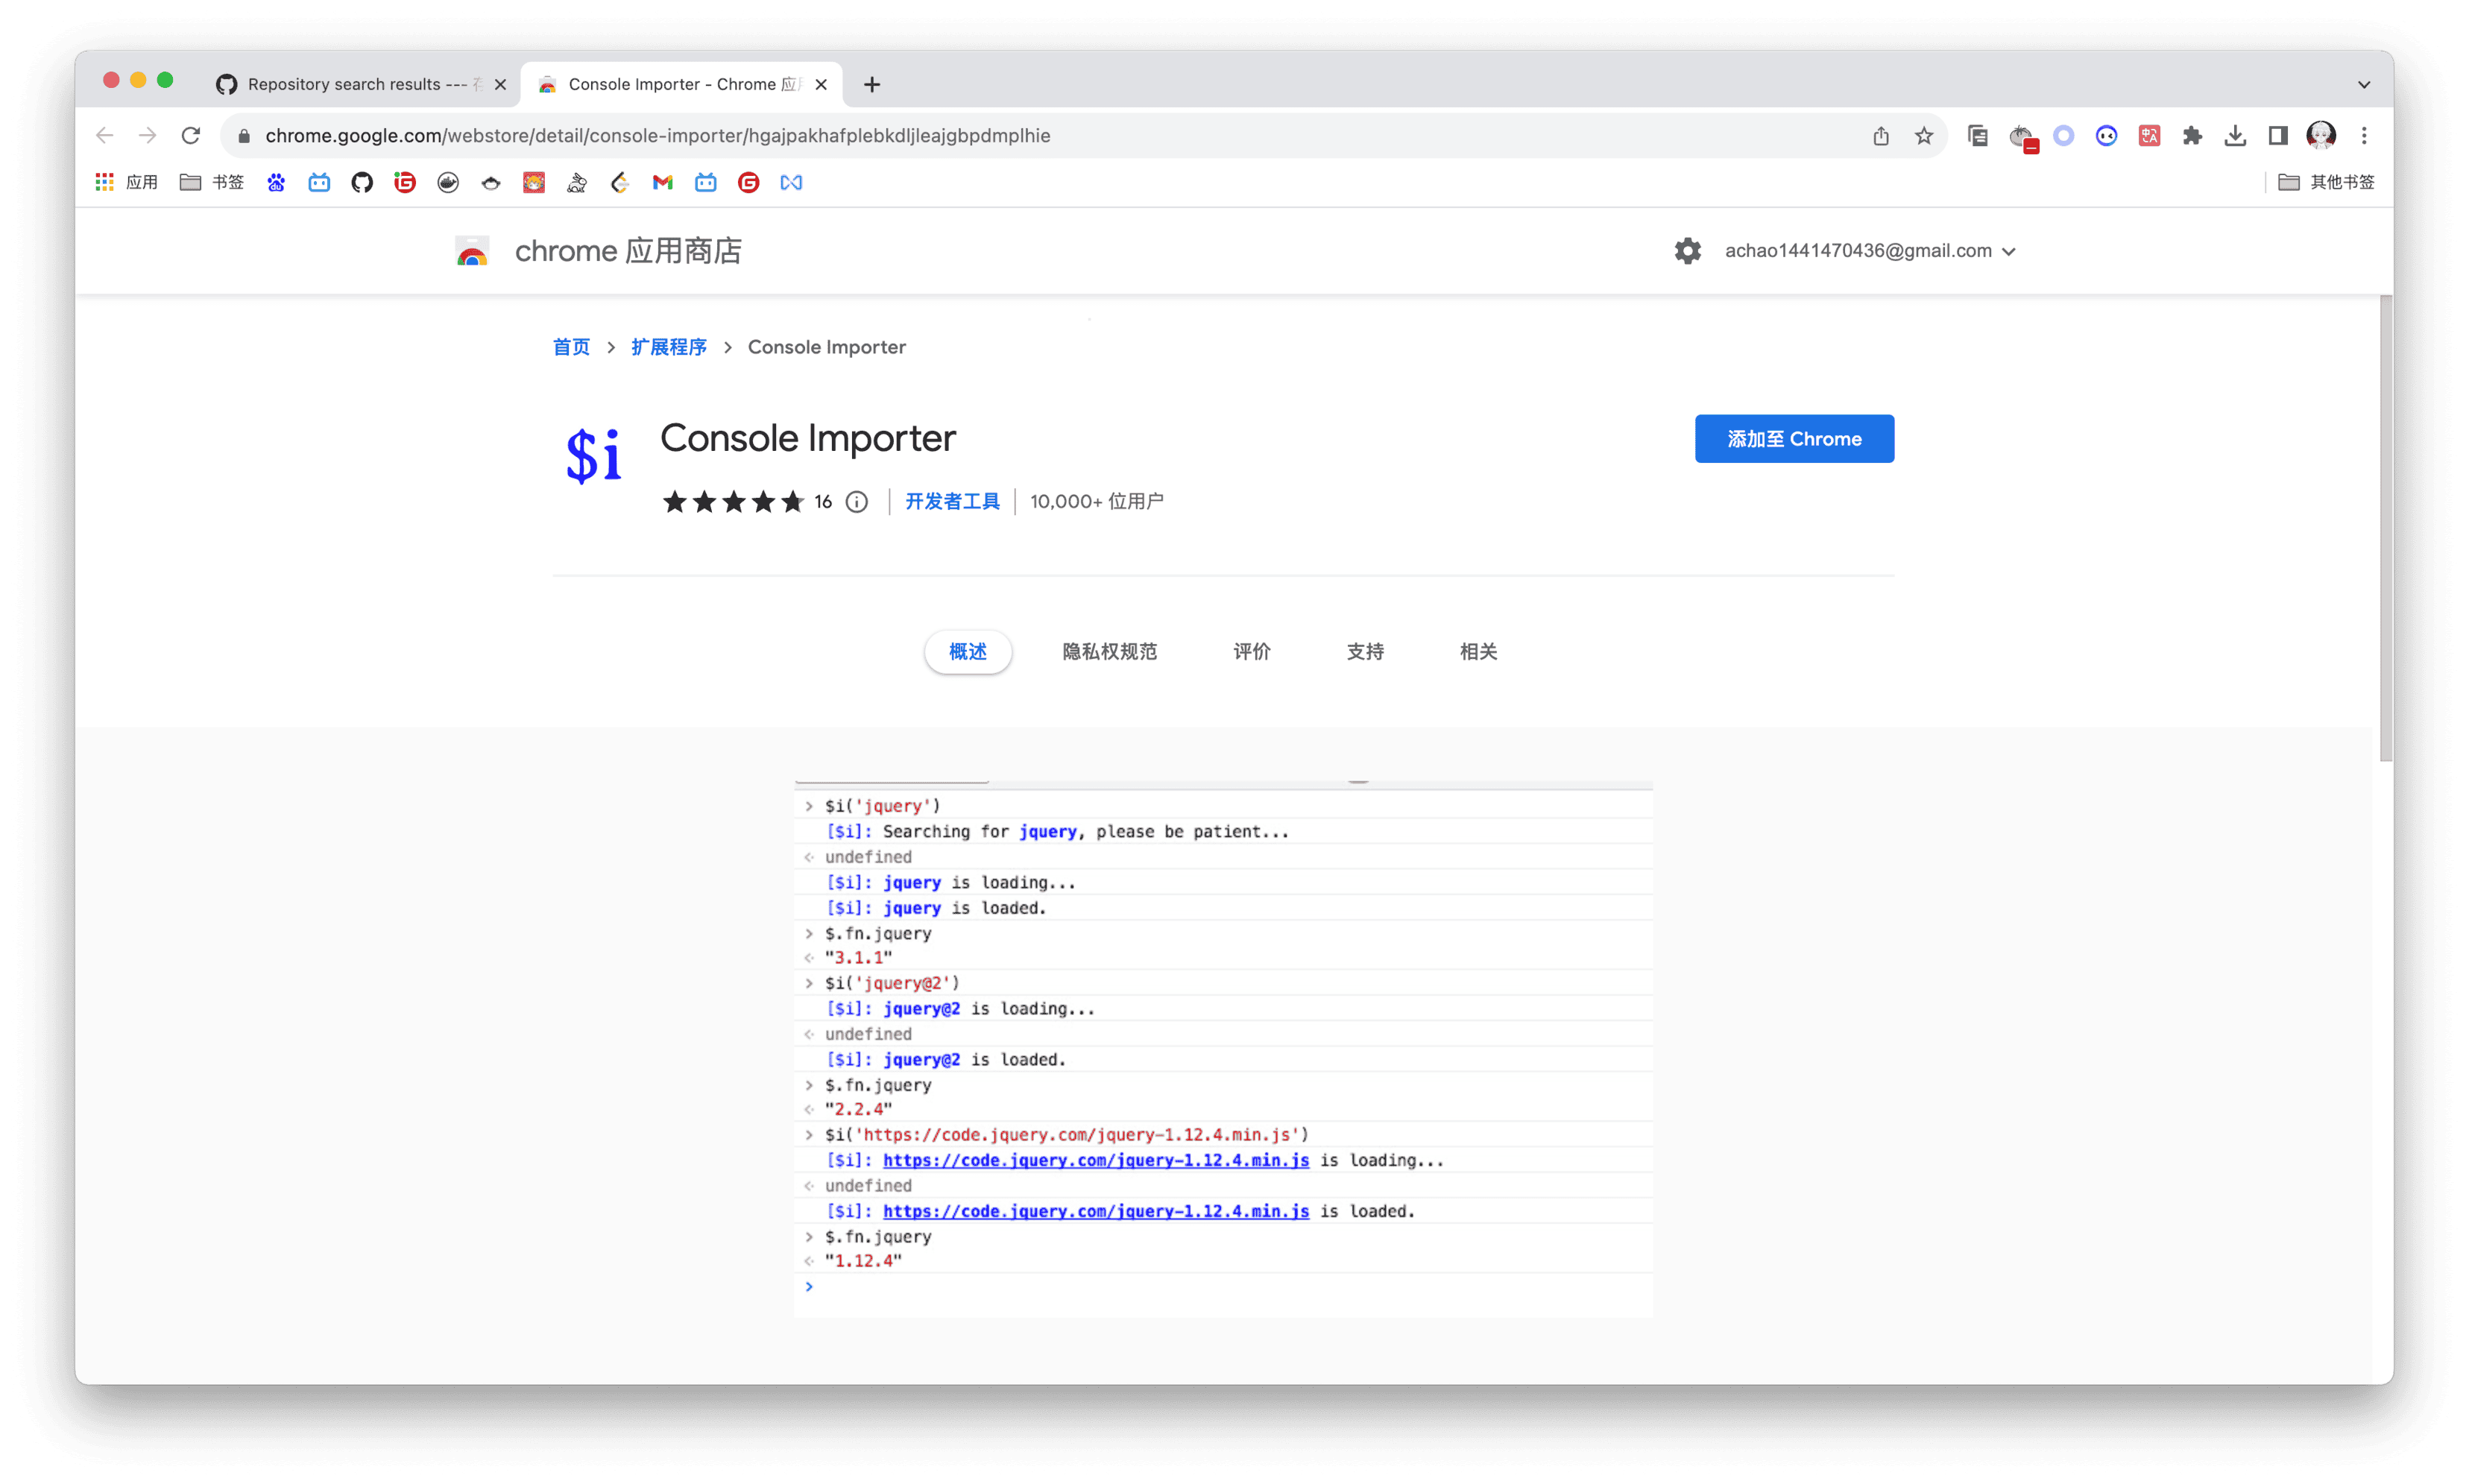Open the extensions puzzle piece menu
Viewport: 2469px width, 1484px height.
(x=2192, y=136)
